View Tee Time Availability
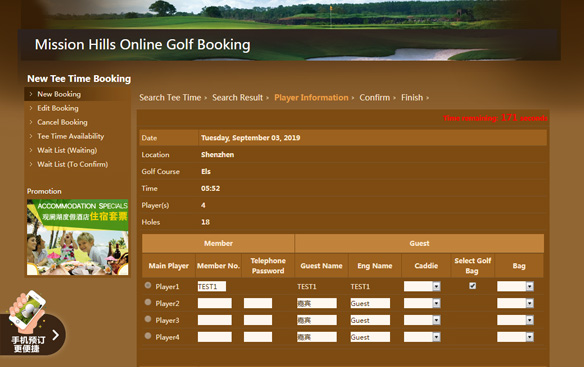 (70, 136)
